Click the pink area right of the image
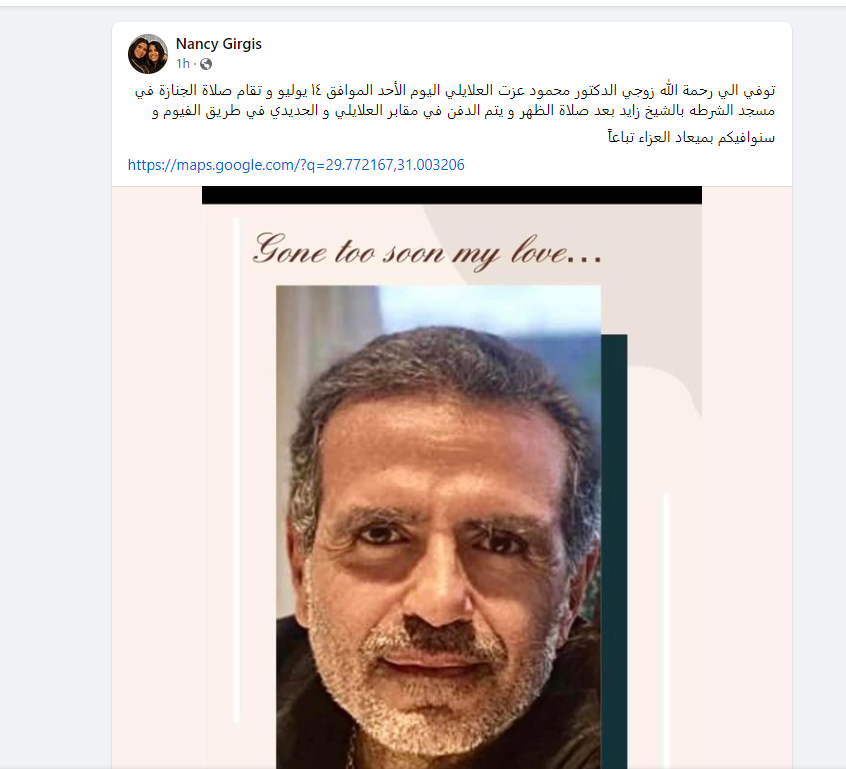846x769 pixels. tap(747, 478)
